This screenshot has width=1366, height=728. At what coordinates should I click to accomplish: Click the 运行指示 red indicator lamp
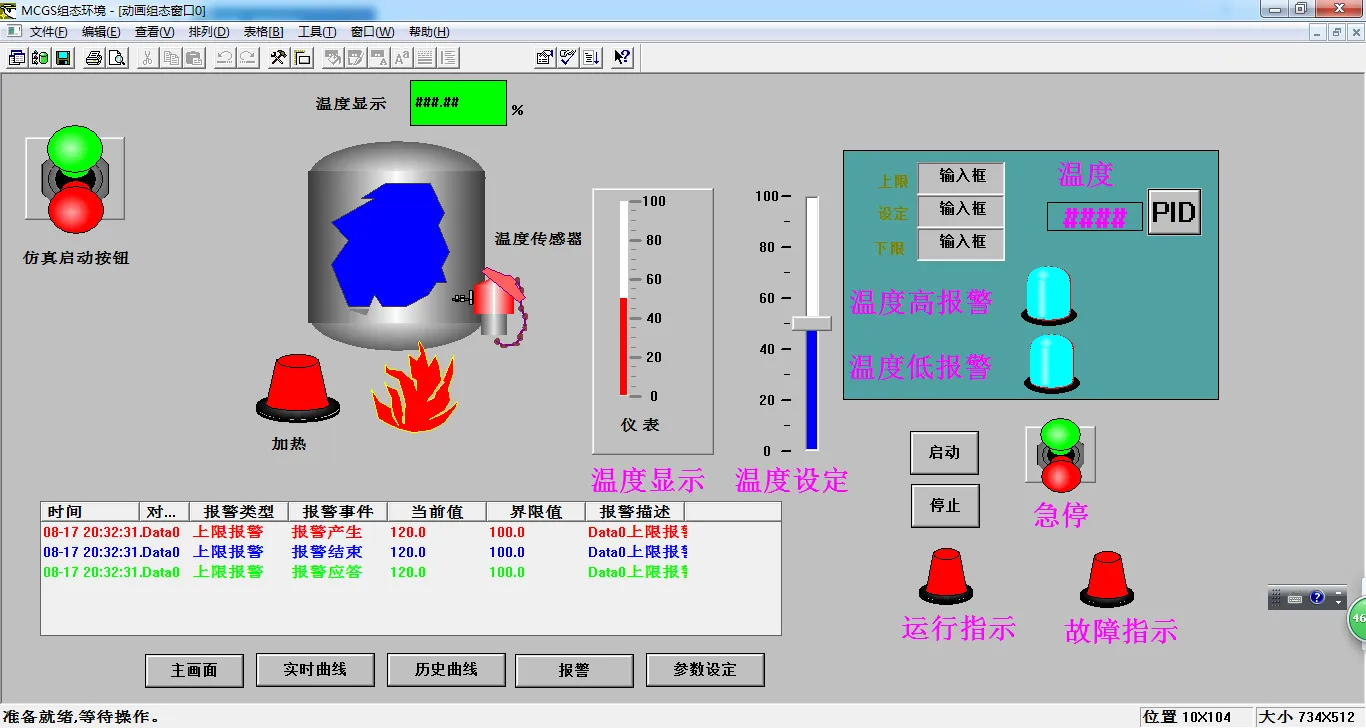(947, 577)
